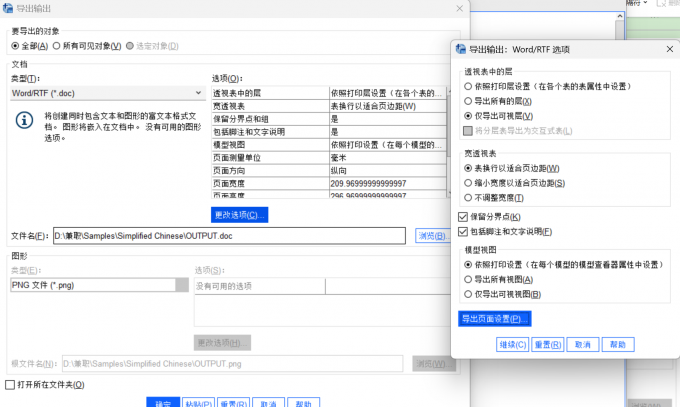This screenshot has height=407, width=680.
Task: Select 所有可见对象(V) radio option
Action: [56, 46]
